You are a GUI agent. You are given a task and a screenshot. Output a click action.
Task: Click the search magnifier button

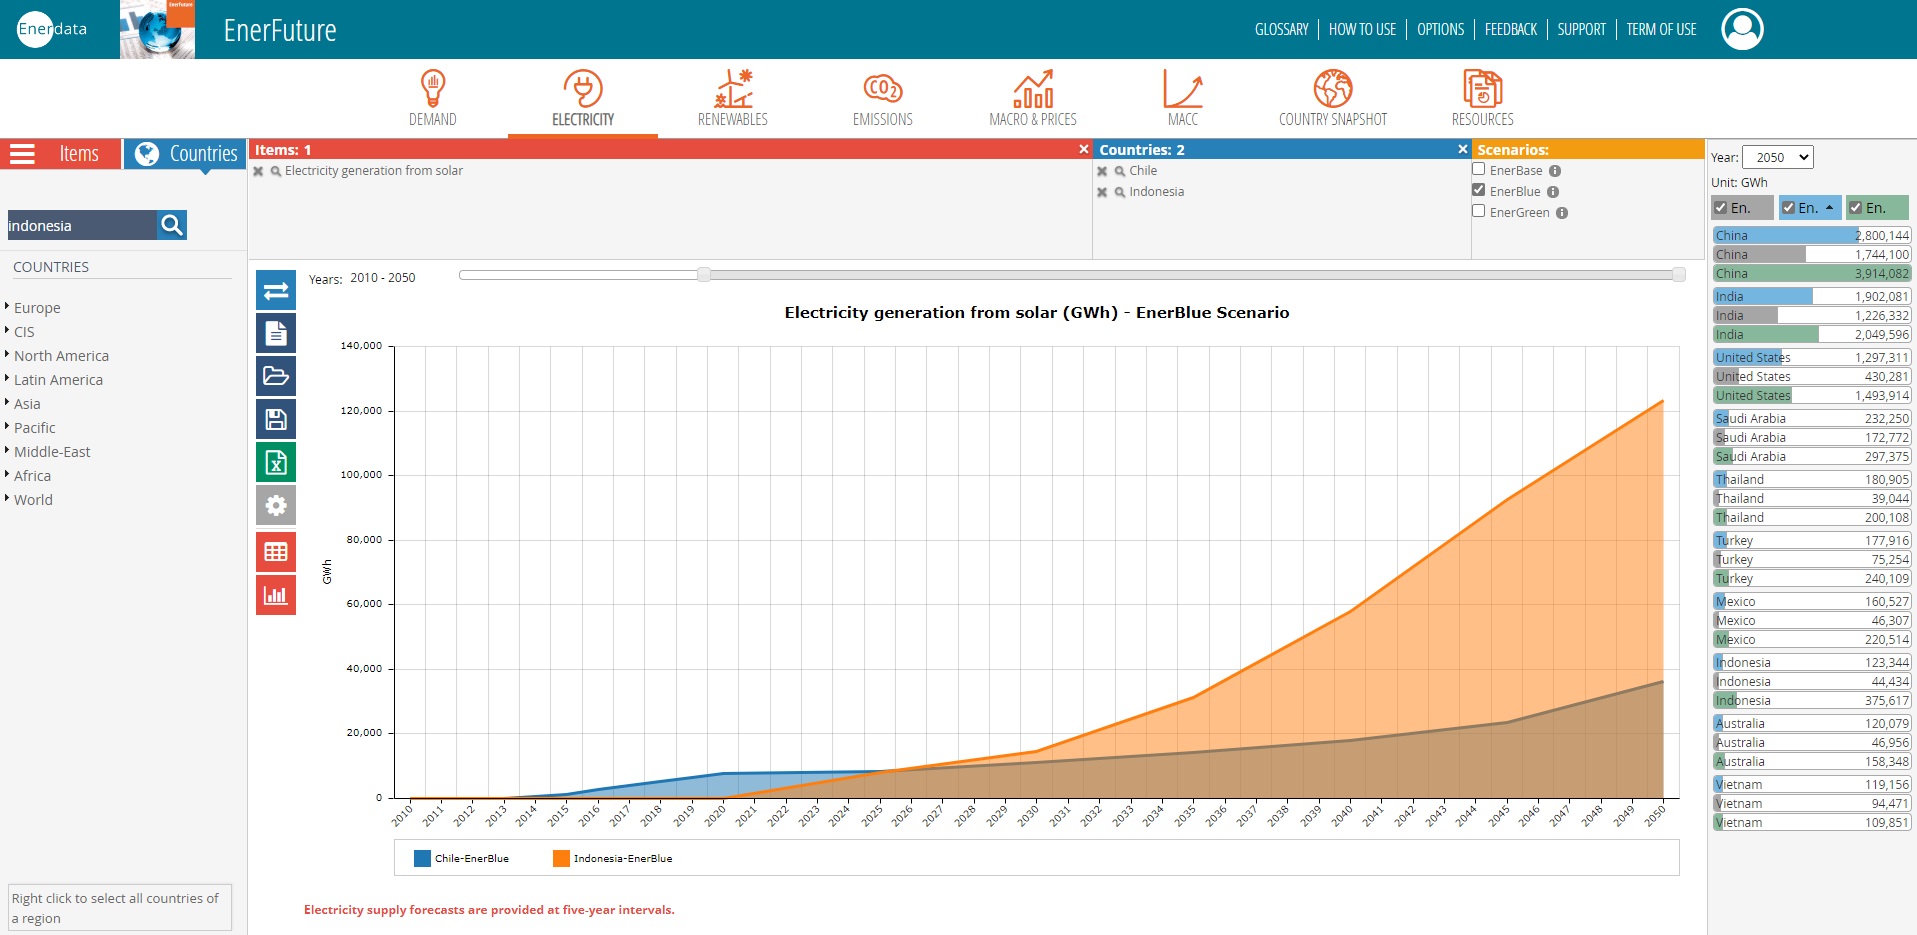[172, 225]
